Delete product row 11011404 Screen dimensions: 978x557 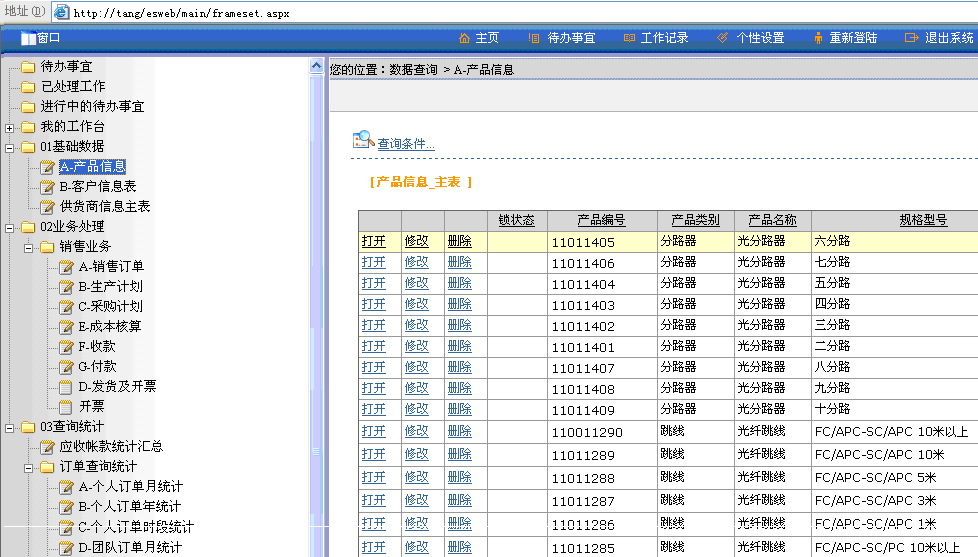[x=459, y=283]
